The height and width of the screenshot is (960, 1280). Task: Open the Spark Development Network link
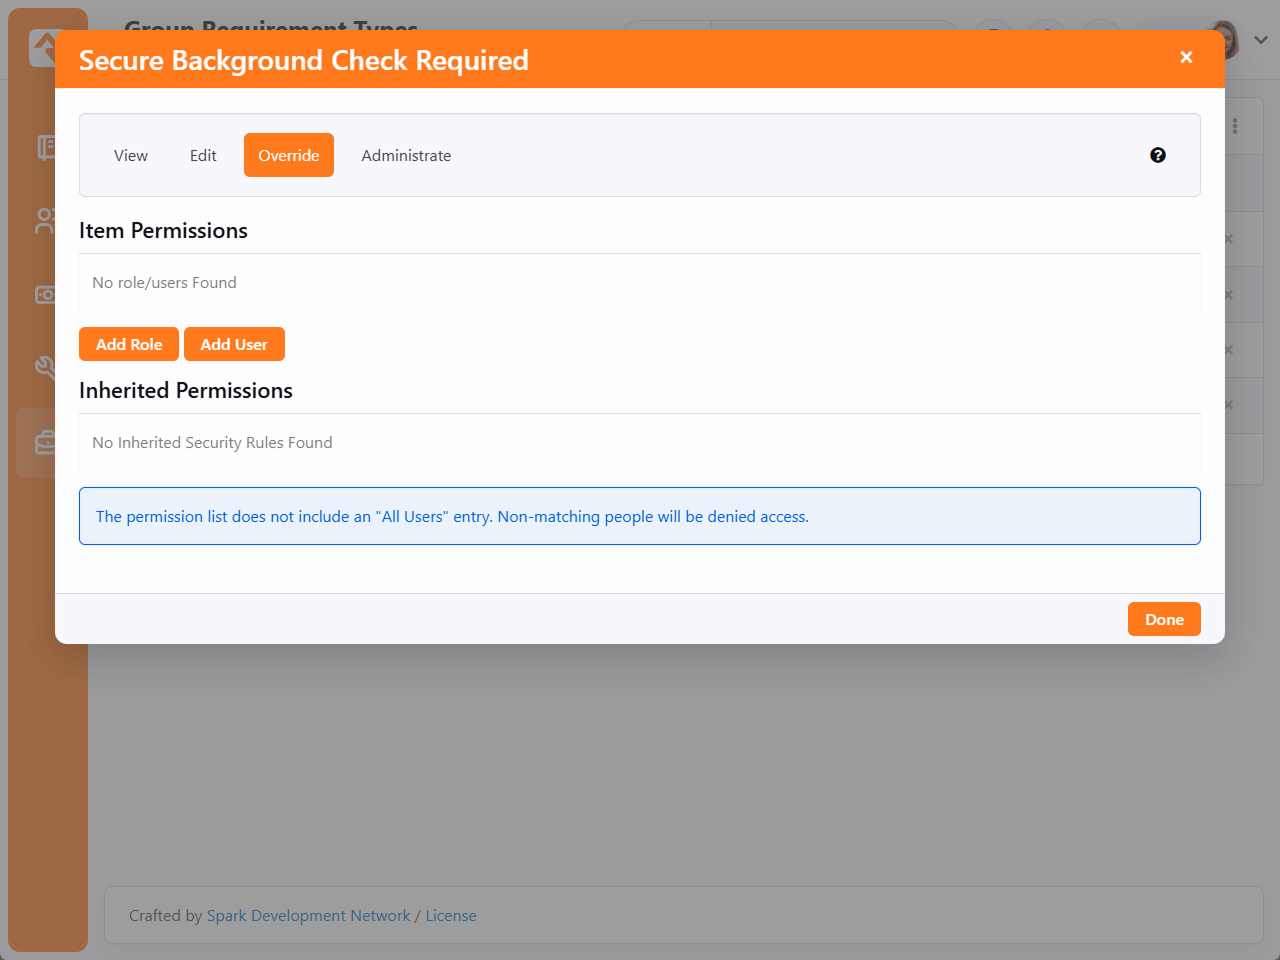(x=308, y=916)
